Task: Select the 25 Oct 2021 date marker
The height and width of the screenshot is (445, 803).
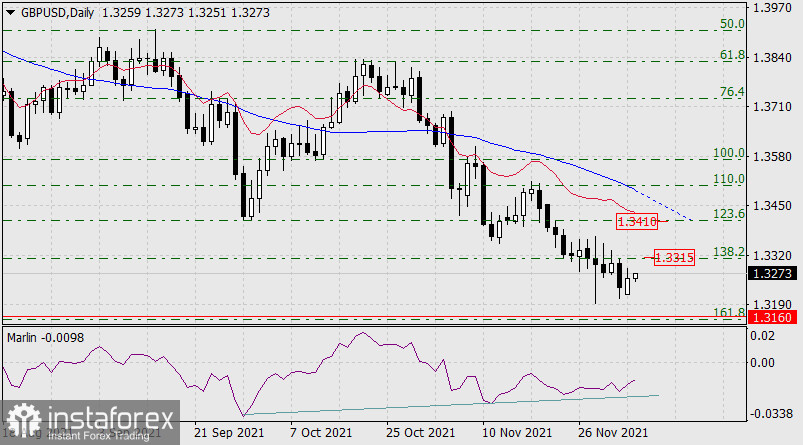Action: 418,433
